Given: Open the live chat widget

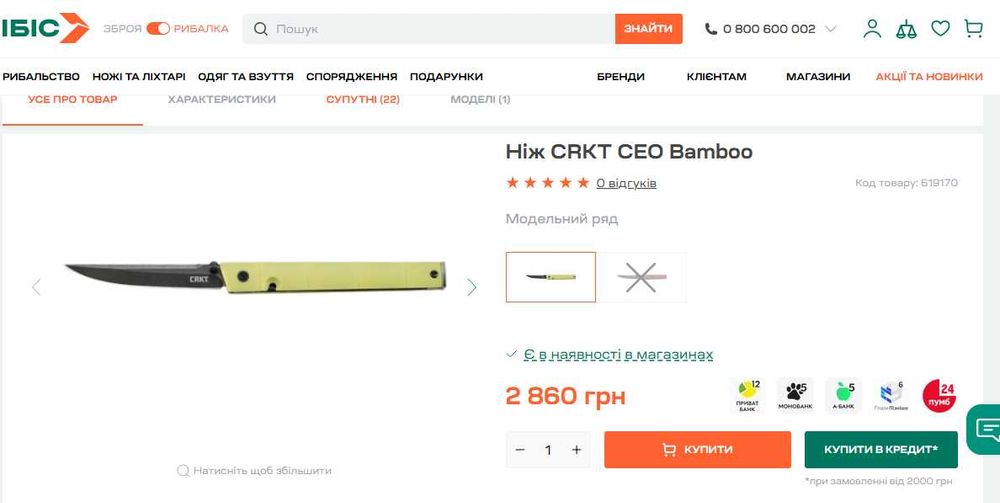Looking at the screenshot, I should 985,429.
